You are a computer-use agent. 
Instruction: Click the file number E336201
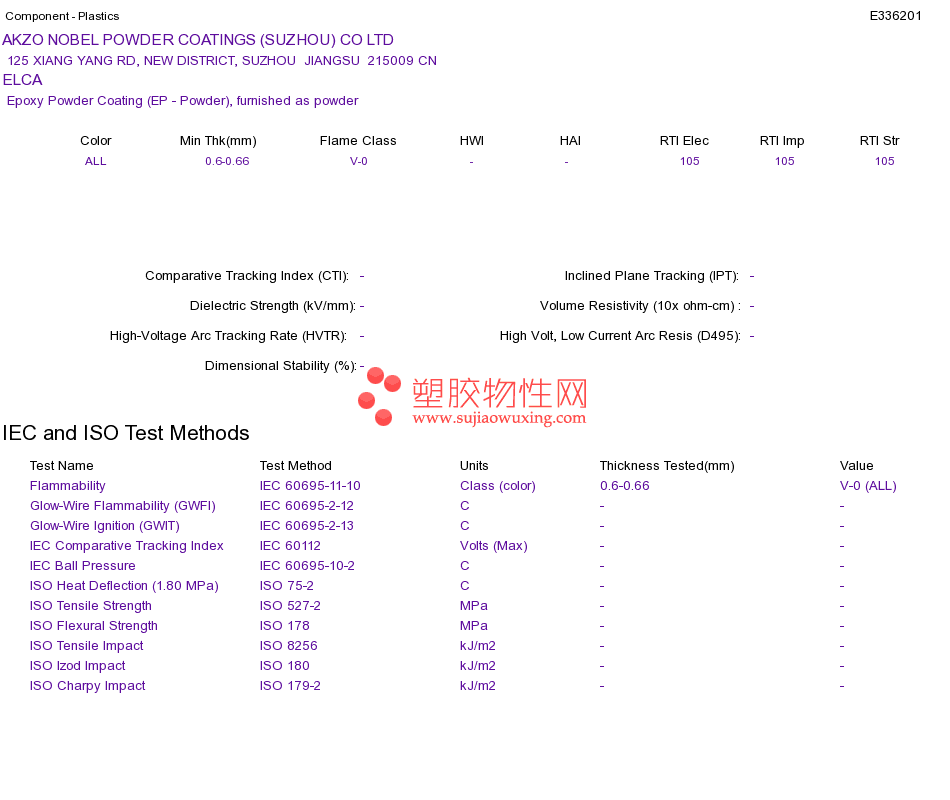895,16
